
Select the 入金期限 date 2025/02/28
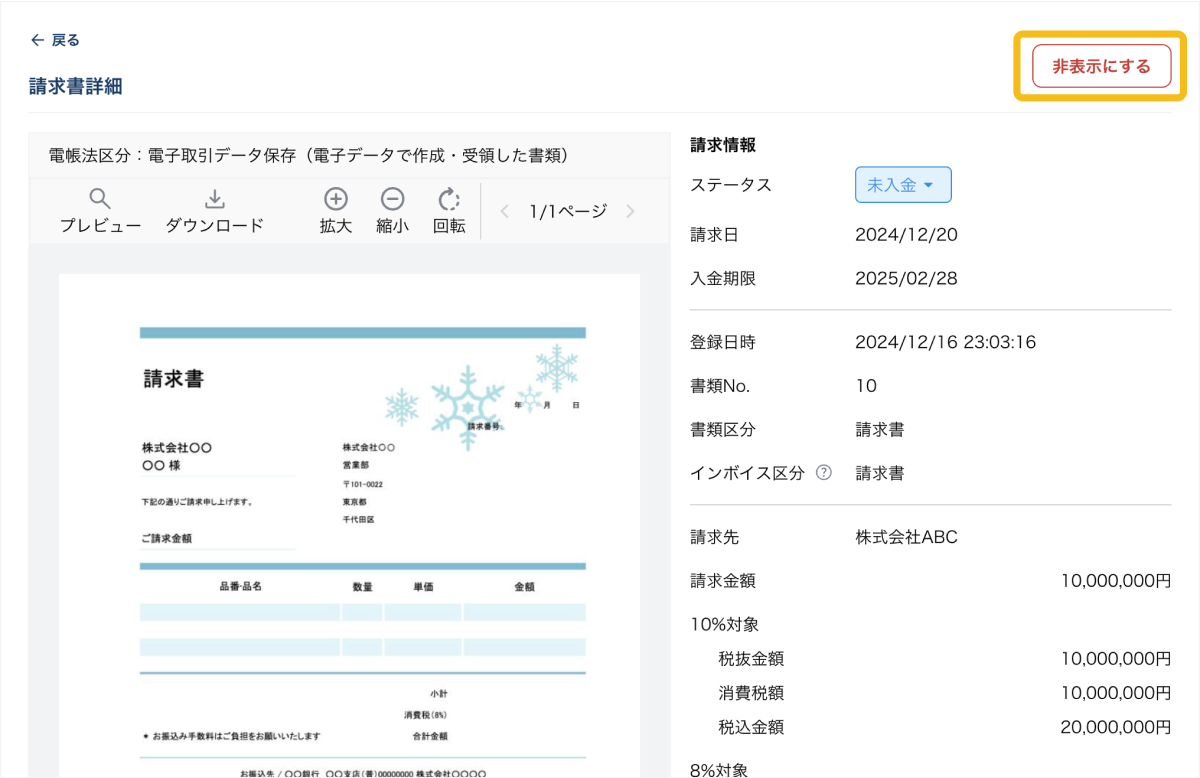(x=906, y=279)
